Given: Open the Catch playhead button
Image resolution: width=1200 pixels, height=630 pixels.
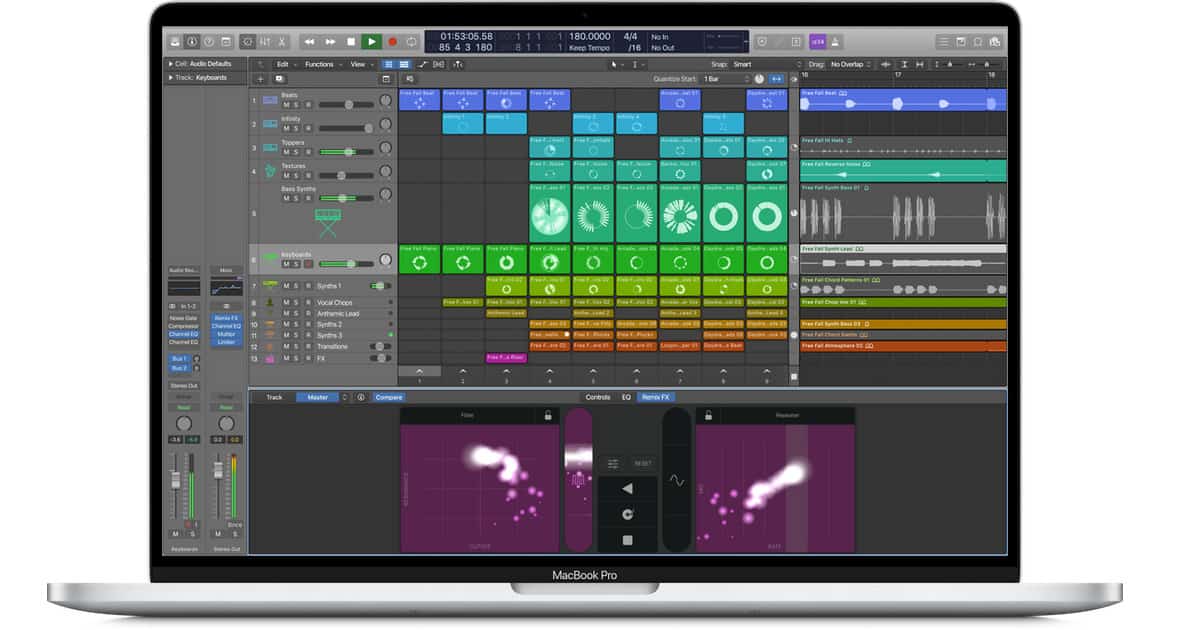Looking at the screenshot, I should point(458,64).
